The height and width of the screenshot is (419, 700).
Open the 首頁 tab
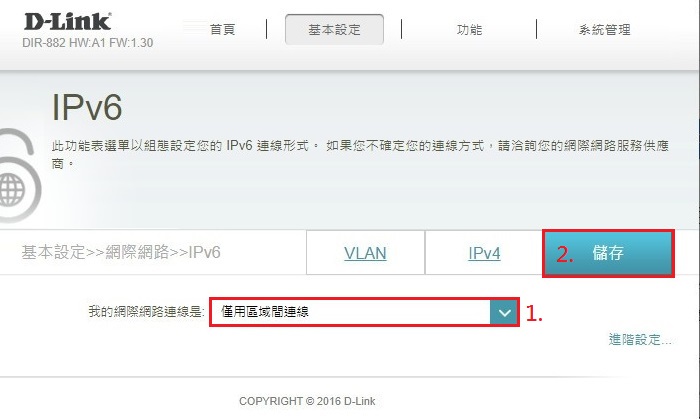tap(222, 29)
